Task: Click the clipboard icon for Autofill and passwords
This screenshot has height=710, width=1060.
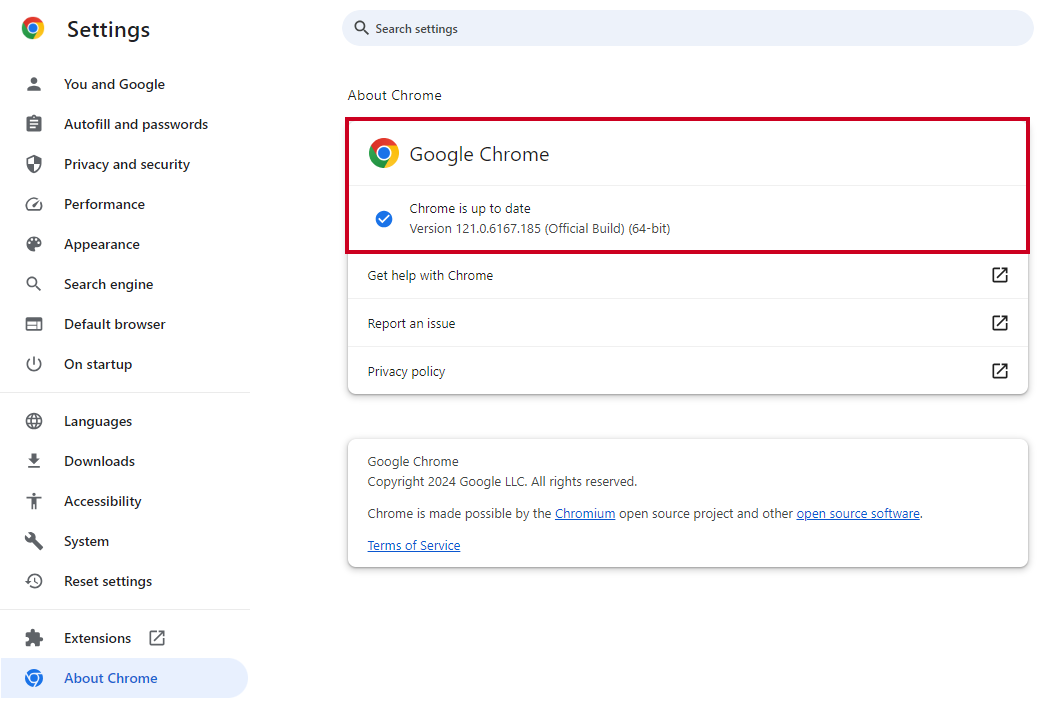Action: (34, 124)
